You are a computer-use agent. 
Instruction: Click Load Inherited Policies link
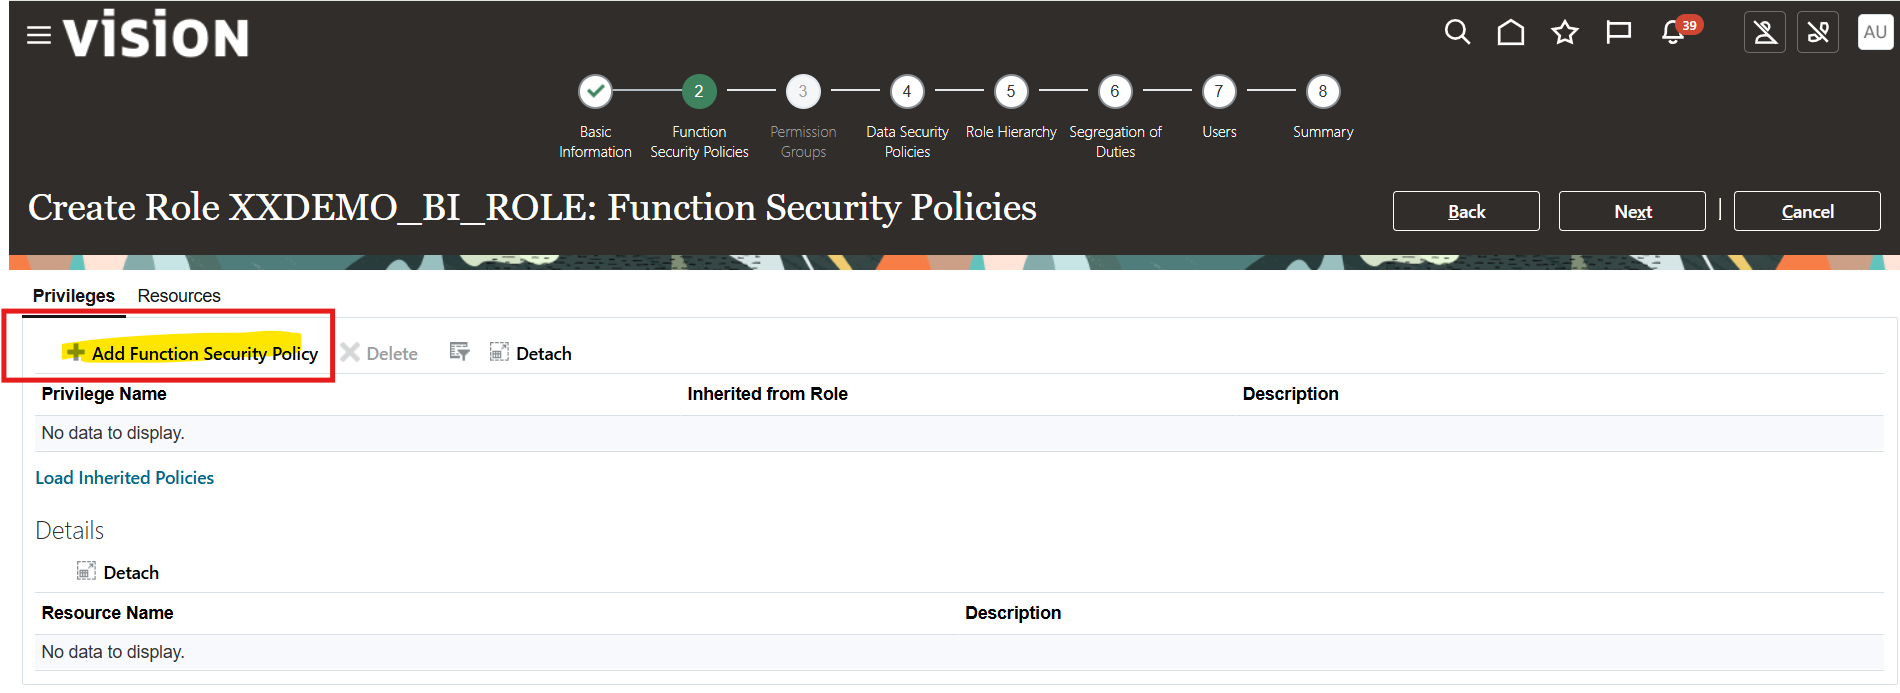tap(125, 478)
